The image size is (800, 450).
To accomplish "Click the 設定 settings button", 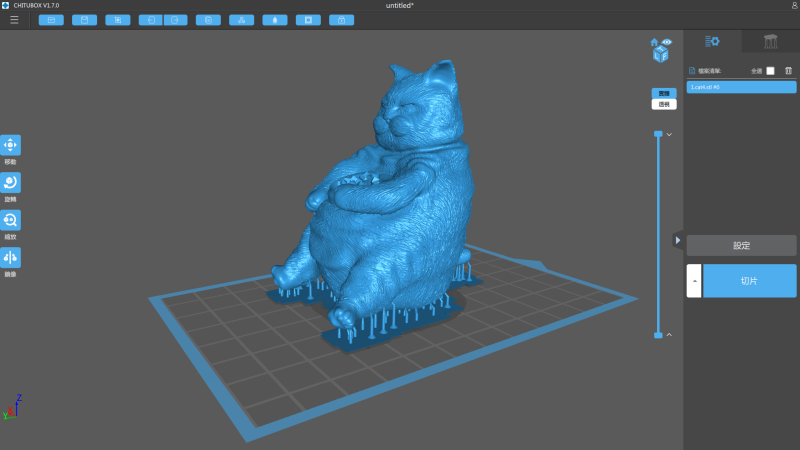I will click(x=741, y=245).
